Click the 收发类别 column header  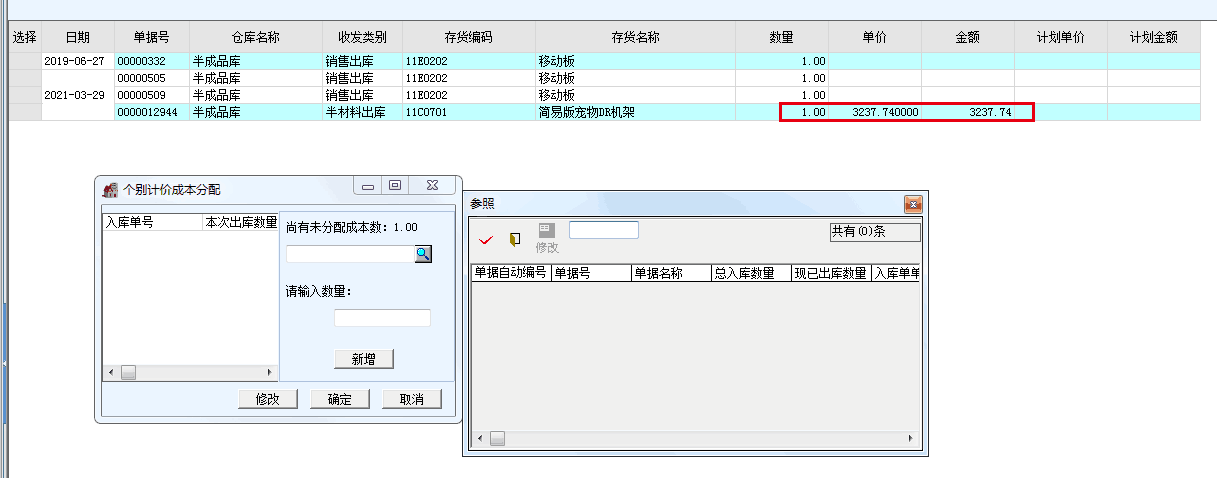coord(362,37)
